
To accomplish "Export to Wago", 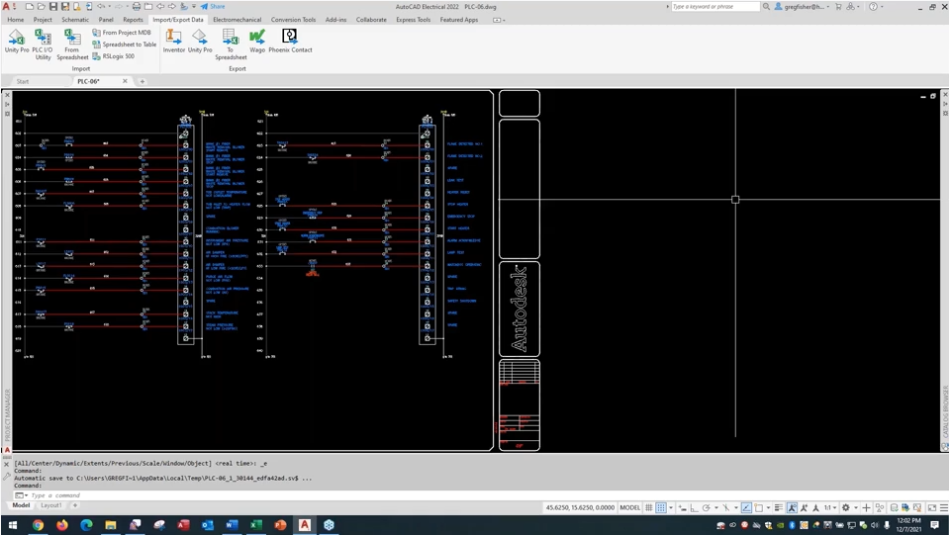I will pos(257,41).
